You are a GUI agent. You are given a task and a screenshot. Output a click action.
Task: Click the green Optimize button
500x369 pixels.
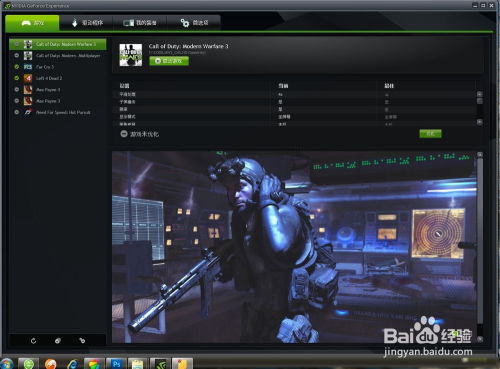(430, 134)
